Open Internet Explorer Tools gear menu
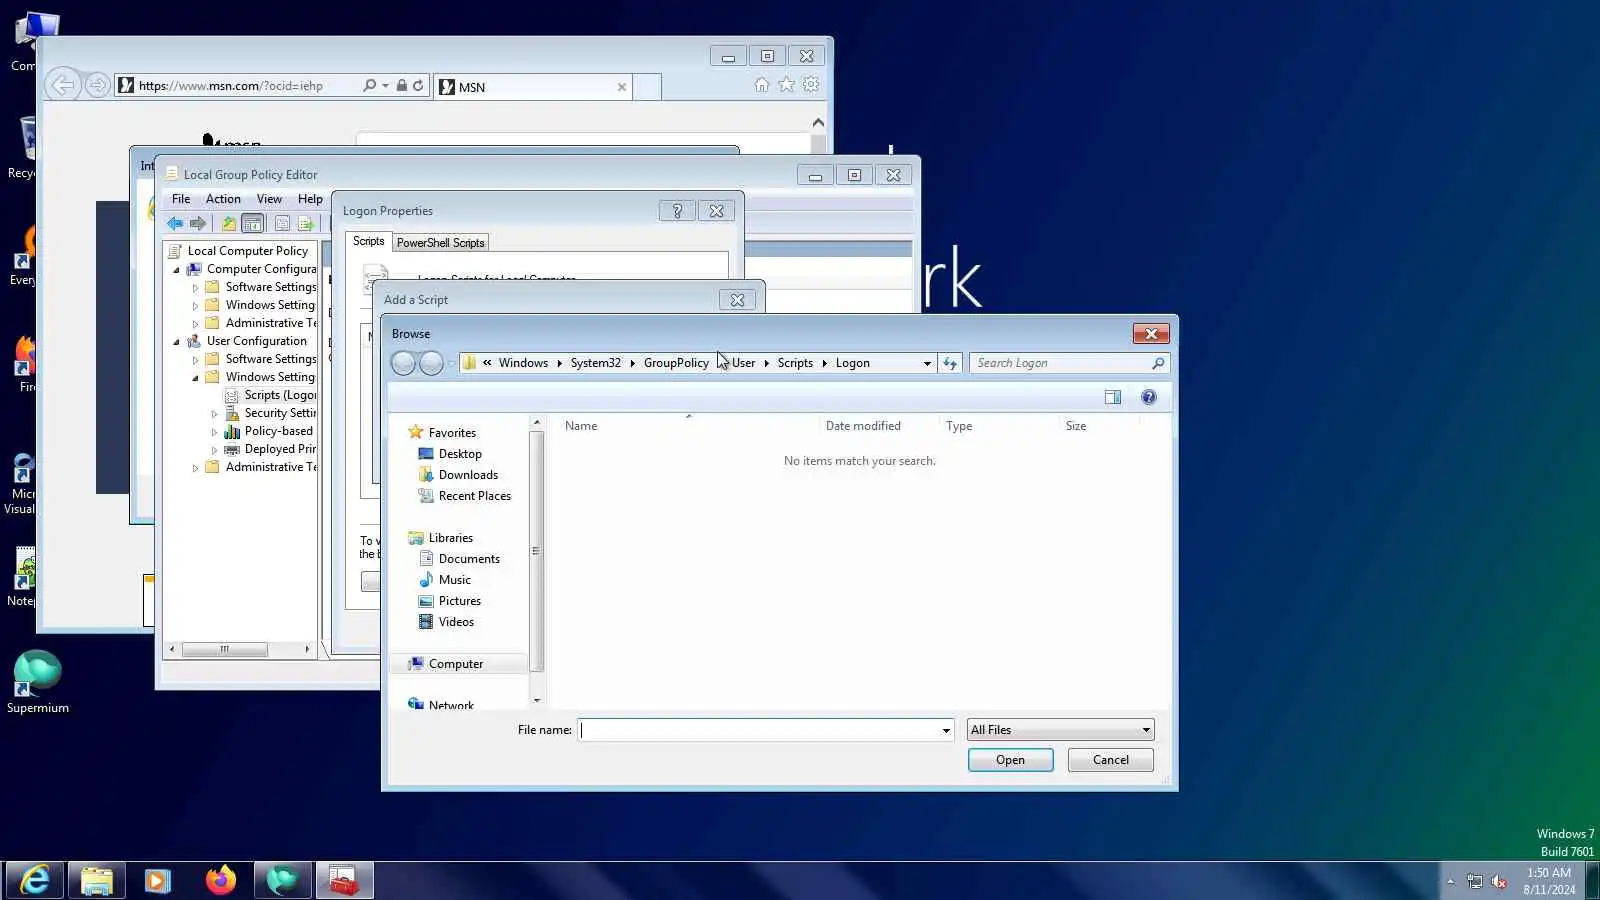 [811, 85]
